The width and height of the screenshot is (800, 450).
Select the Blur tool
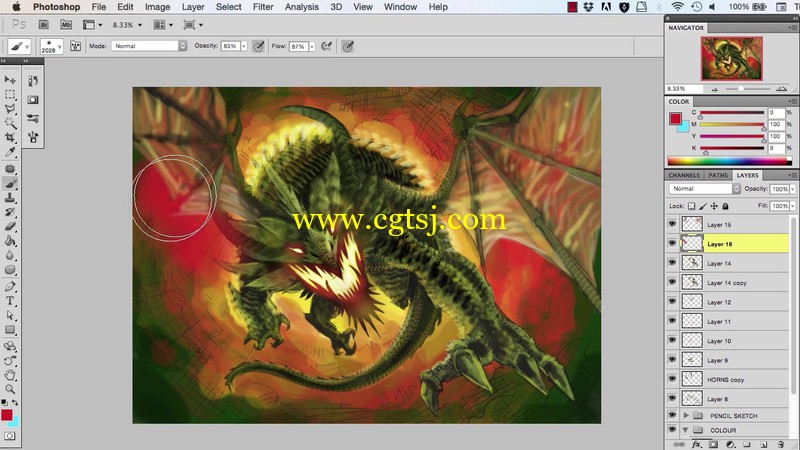point(10,255)
